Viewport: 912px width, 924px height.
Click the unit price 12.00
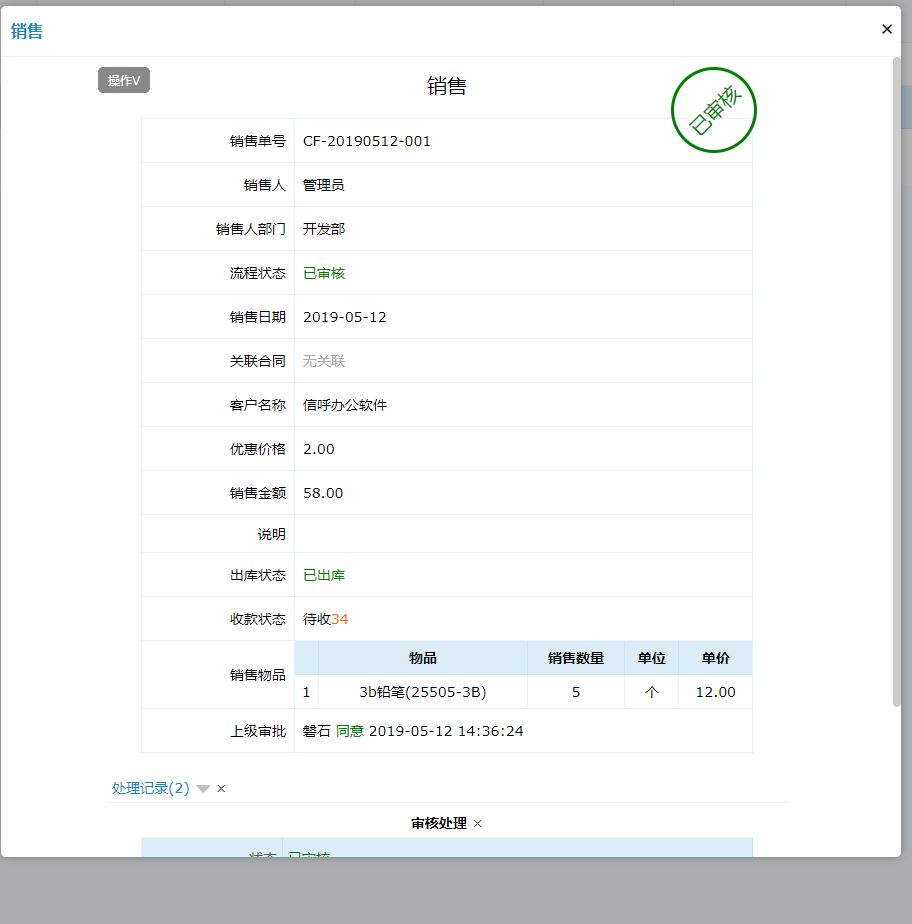pos(716,692)
